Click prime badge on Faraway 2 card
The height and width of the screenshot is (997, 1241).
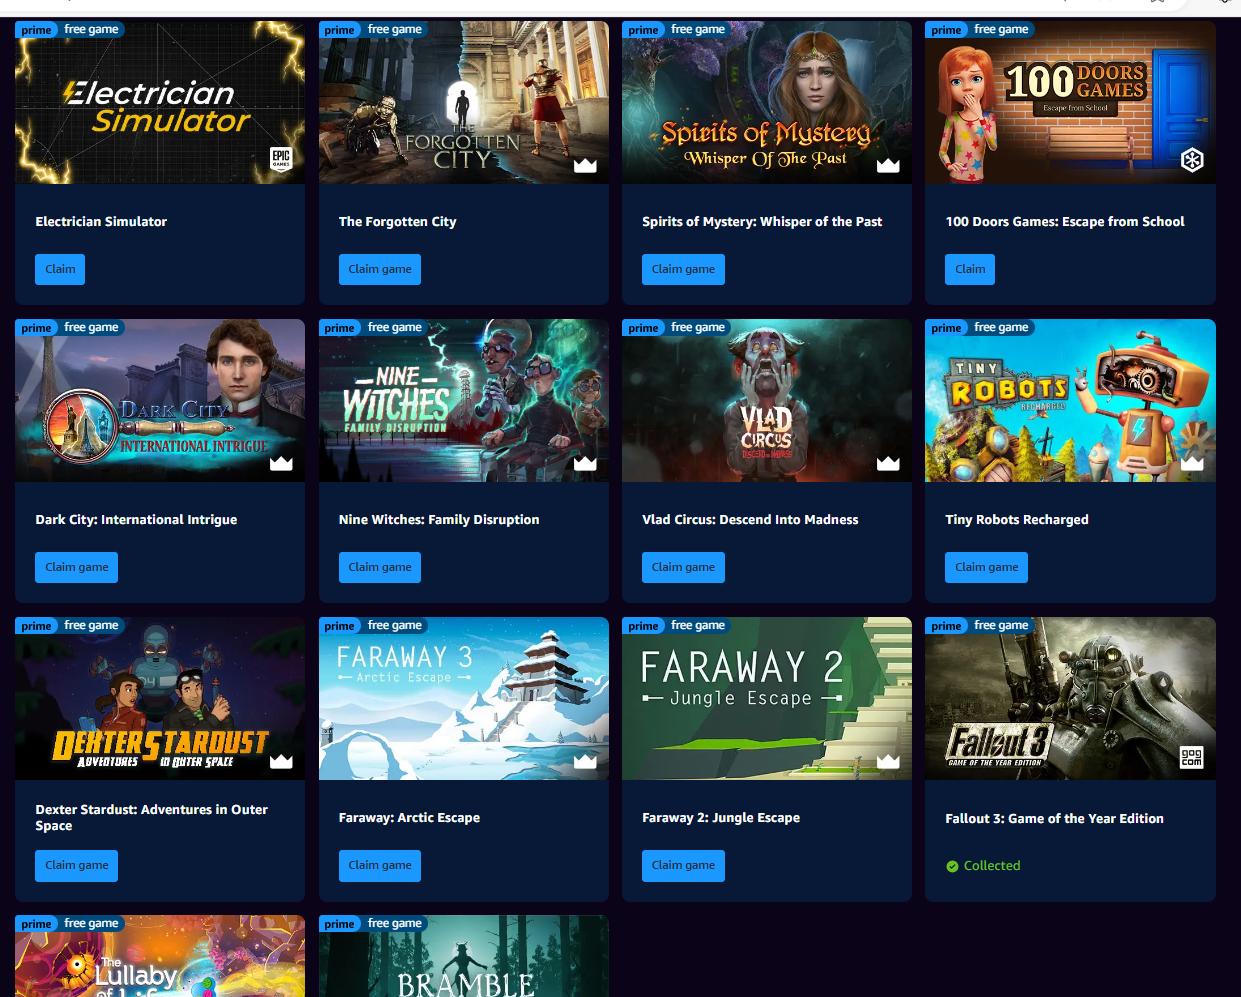click(x=644, y=626)
